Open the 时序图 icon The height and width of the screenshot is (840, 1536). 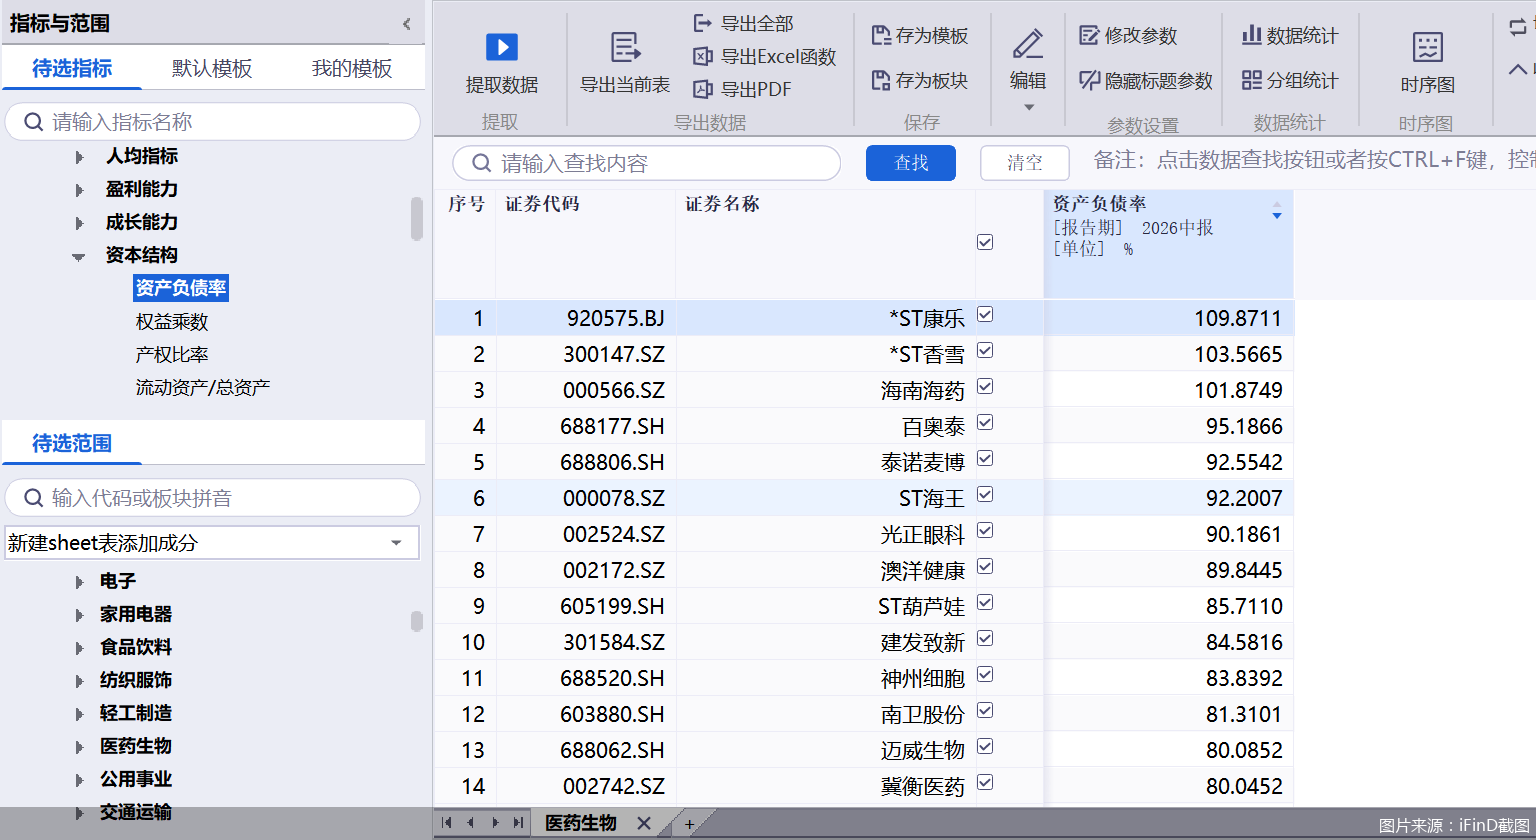pyautogui.click(x=1428, y=47)
